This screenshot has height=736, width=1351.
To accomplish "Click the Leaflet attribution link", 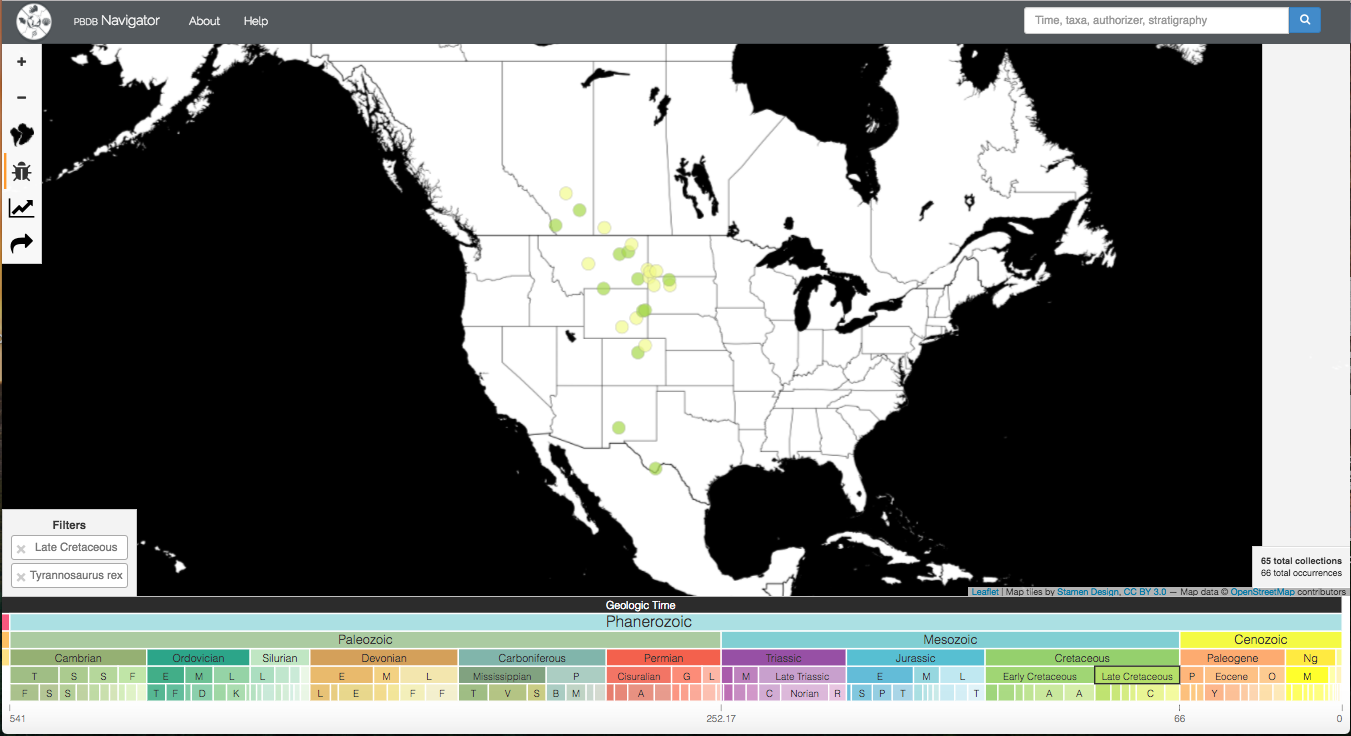I will [984, 592].
